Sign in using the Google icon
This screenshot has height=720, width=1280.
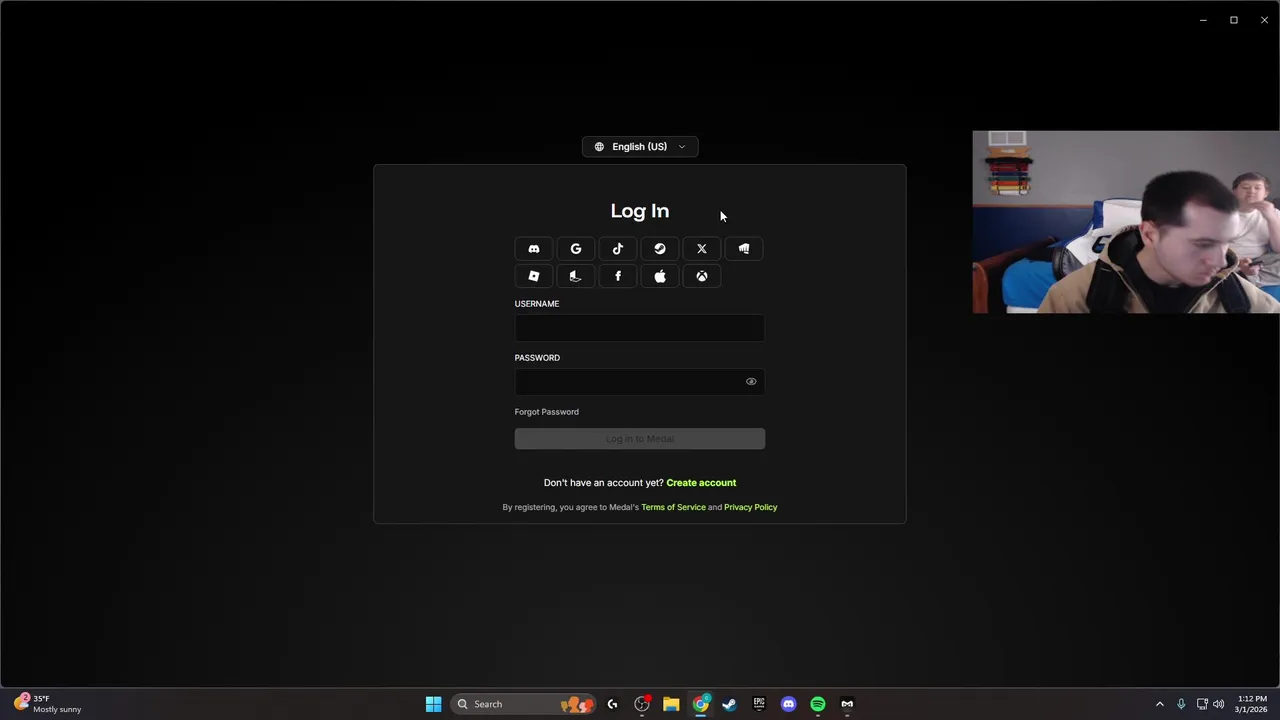click(576, 249)
